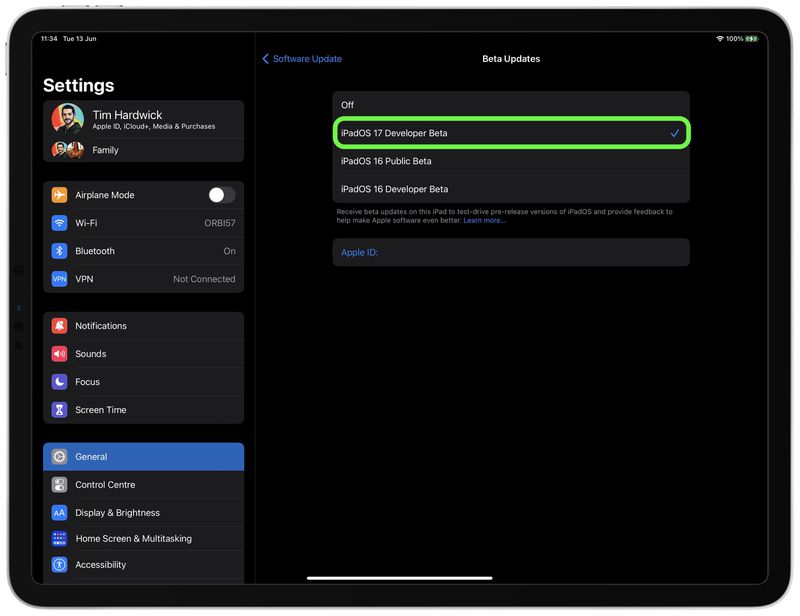Screen dimensions: 800x616
Task: Go back to Software Update
Action: 303,58
